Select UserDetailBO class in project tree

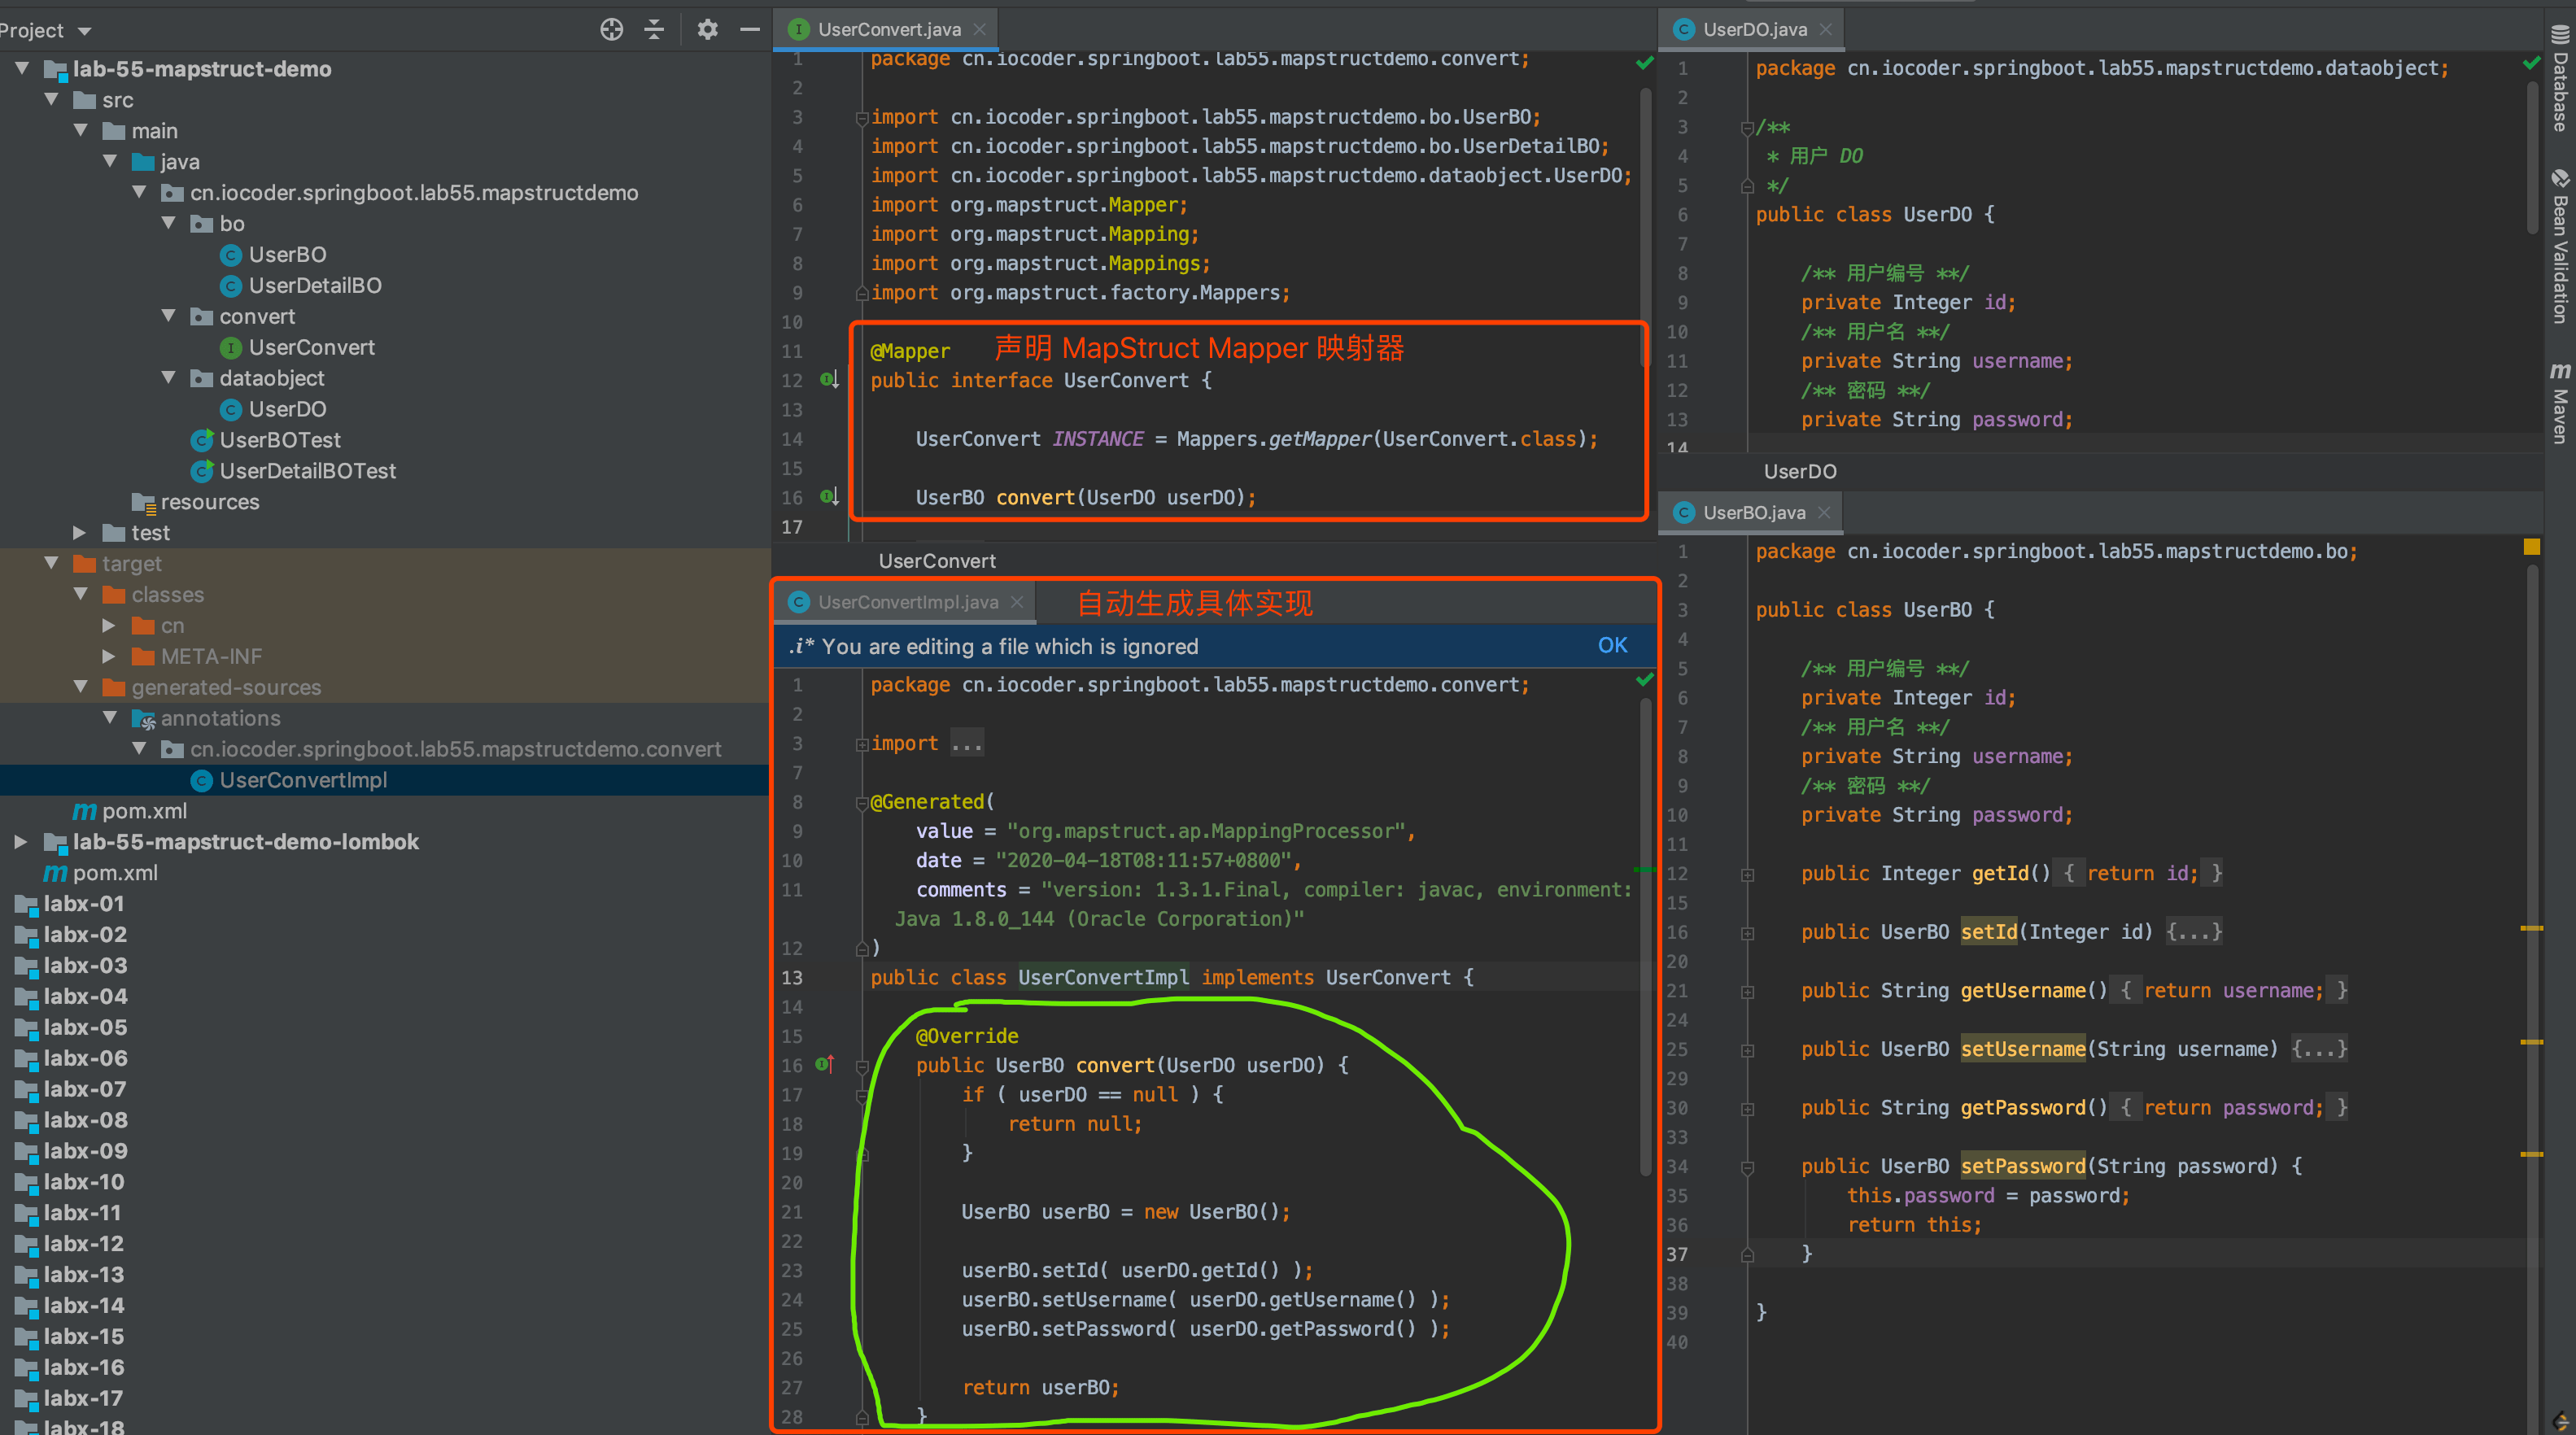(x=314, y=286)
